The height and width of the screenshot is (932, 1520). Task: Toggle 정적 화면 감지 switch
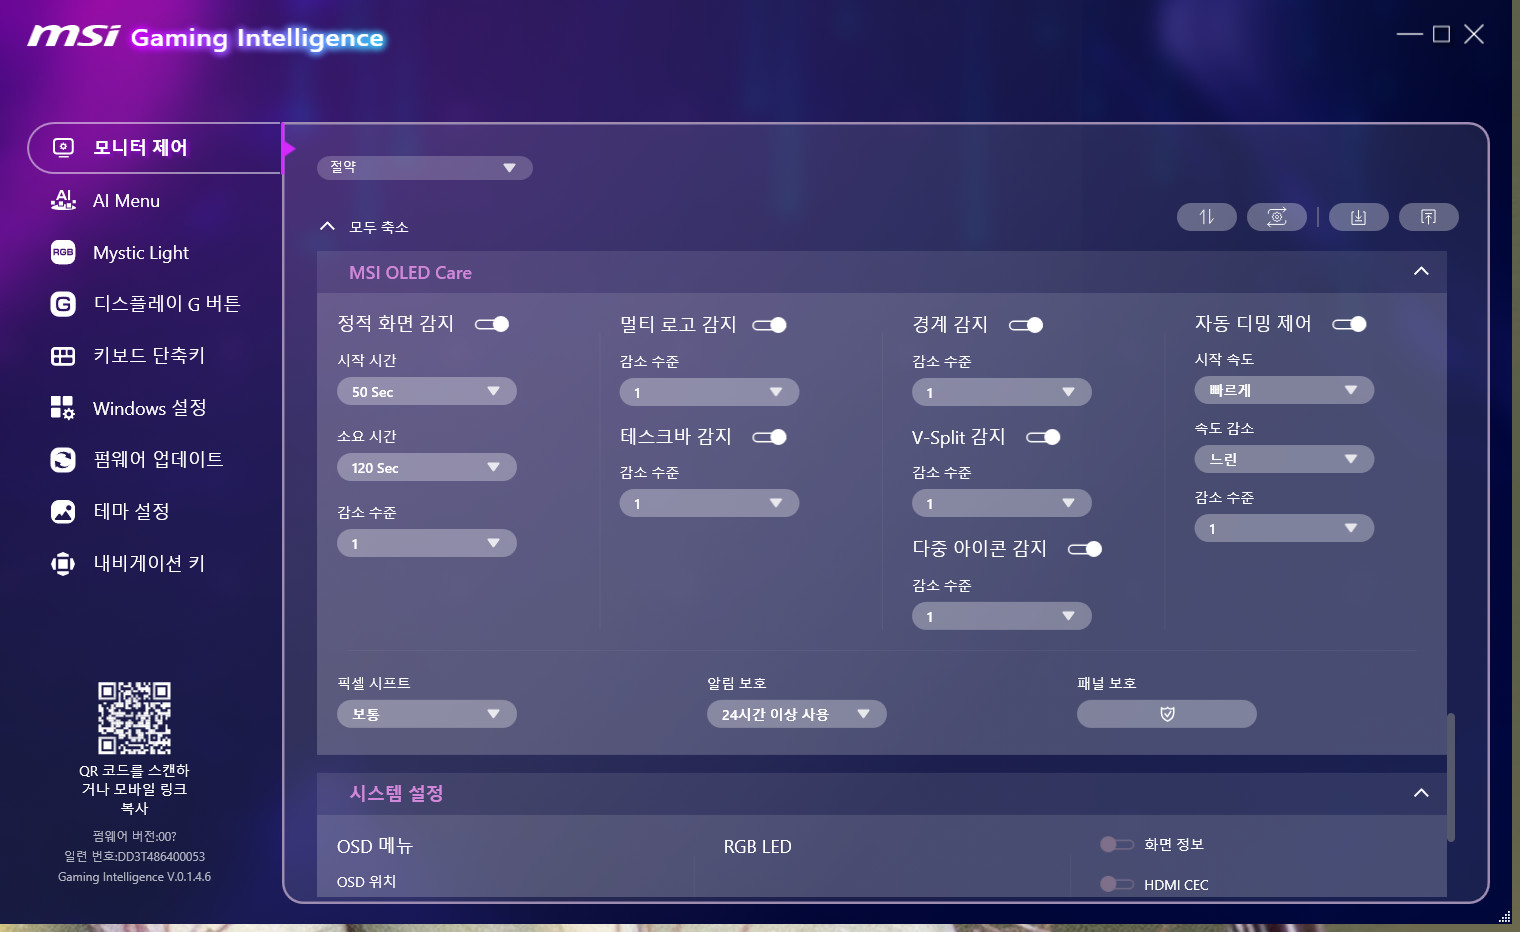point(492,324)
